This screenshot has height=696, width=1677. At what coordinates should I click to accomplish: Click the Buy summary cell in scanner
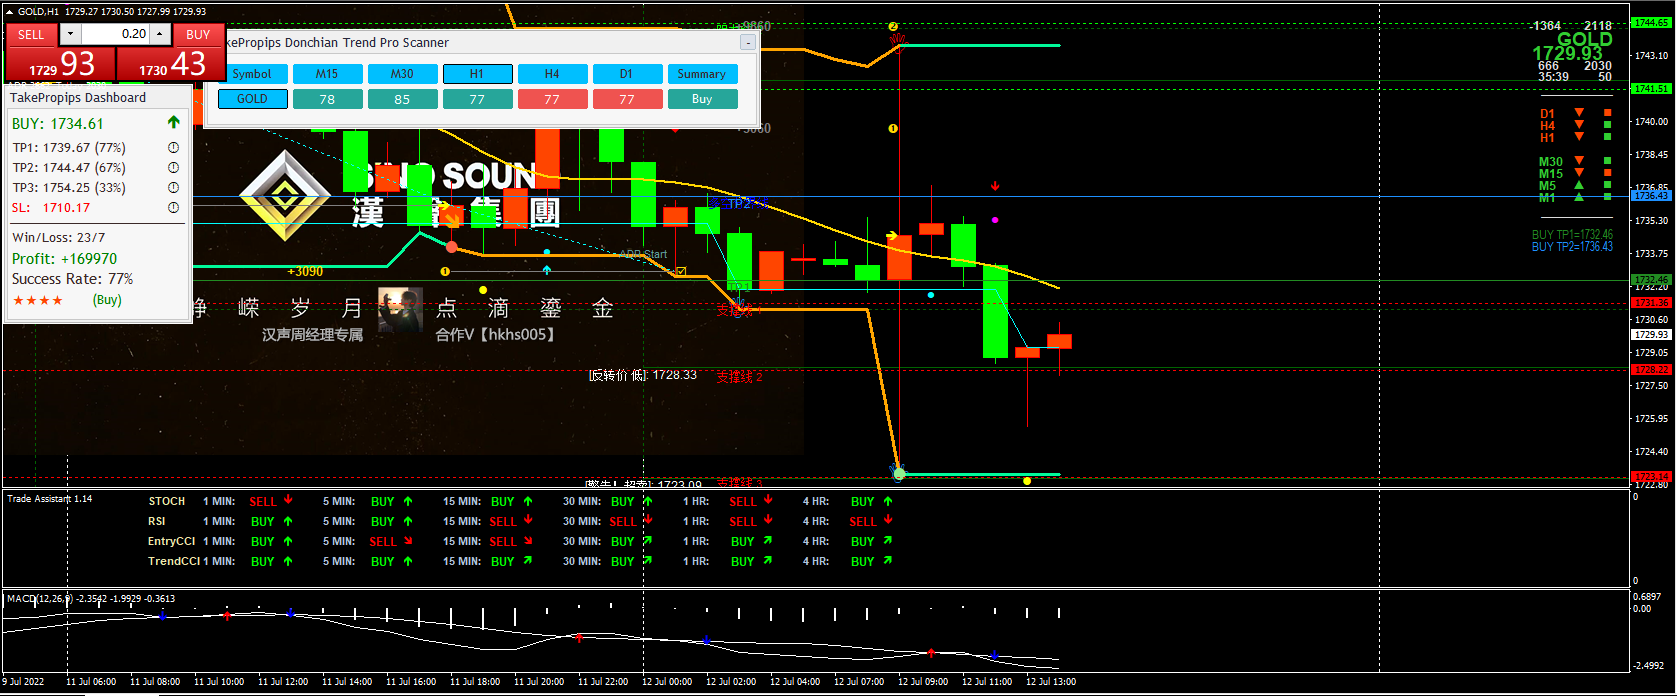click(702, 99)
